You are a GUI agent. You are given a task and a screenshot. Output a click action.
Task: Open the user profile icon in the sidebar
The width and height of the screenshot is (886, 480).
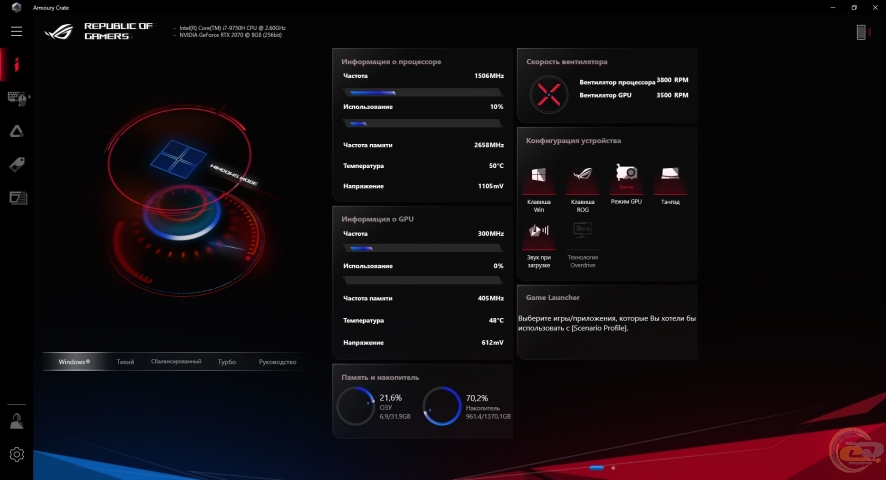16,421
